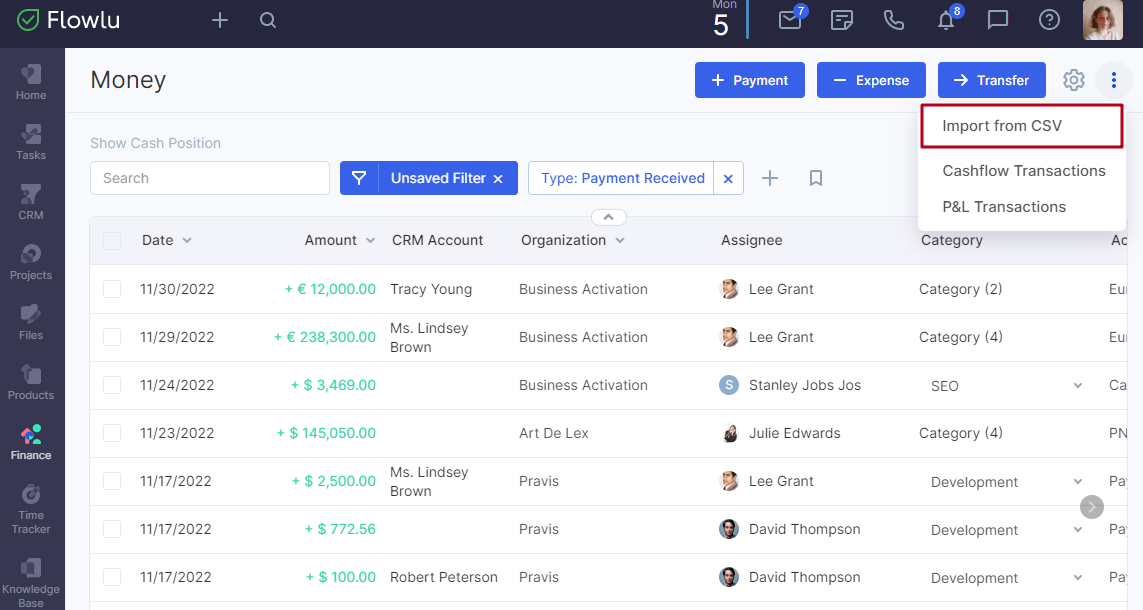Image resolution: width=1143 pixels, height=610 pixels.
Task: Open Art De Lex organization
Action: point(553,434)
